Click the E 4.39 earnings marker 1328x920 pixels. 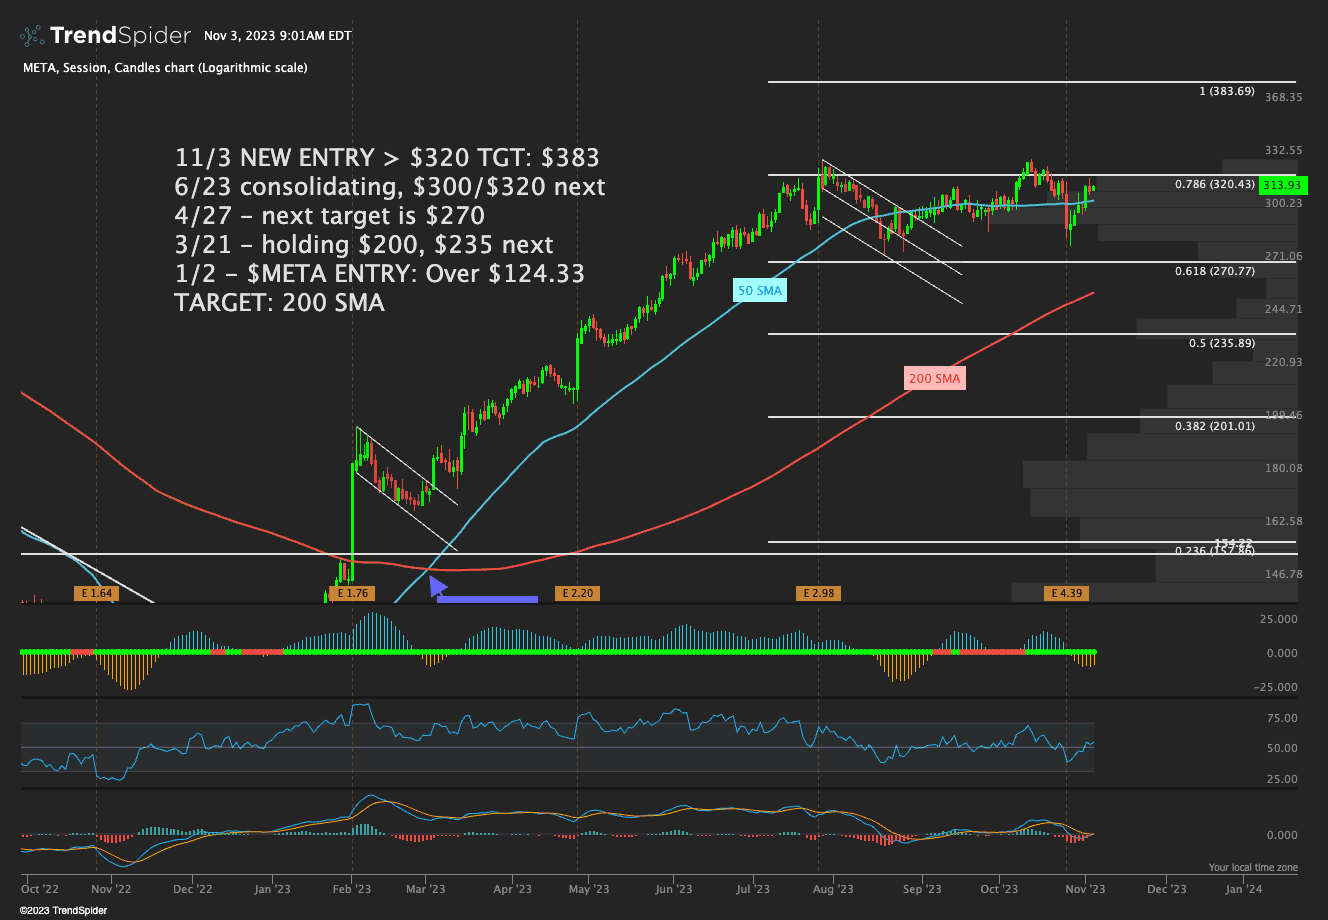tap(1066, 593)
